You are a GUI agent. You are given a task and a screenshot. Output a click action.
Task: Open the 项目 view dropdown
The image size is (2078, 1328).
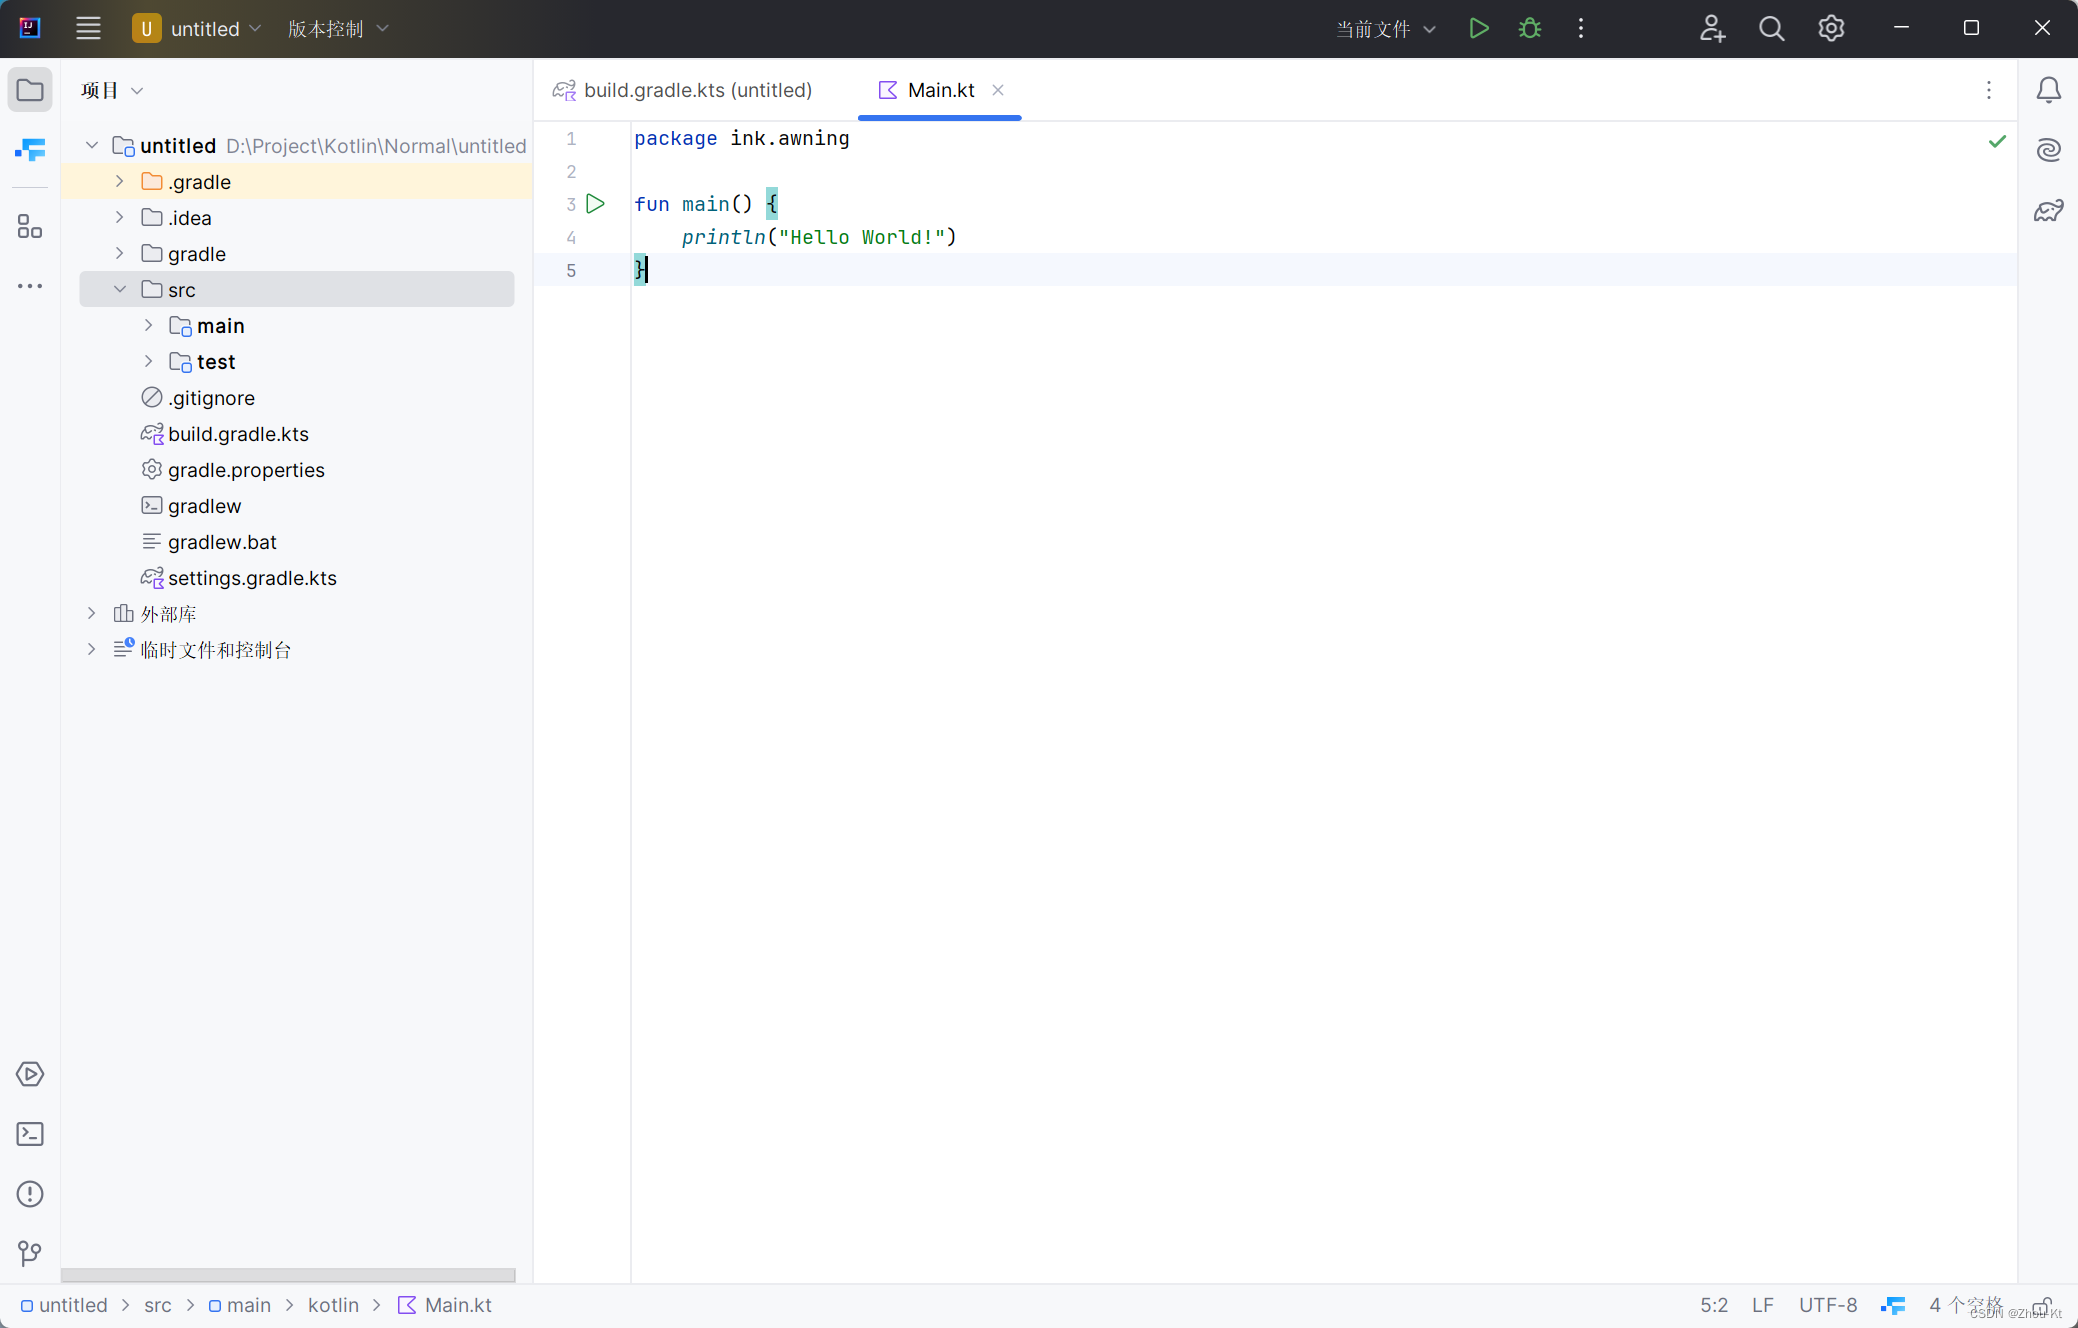pos(112,90)
